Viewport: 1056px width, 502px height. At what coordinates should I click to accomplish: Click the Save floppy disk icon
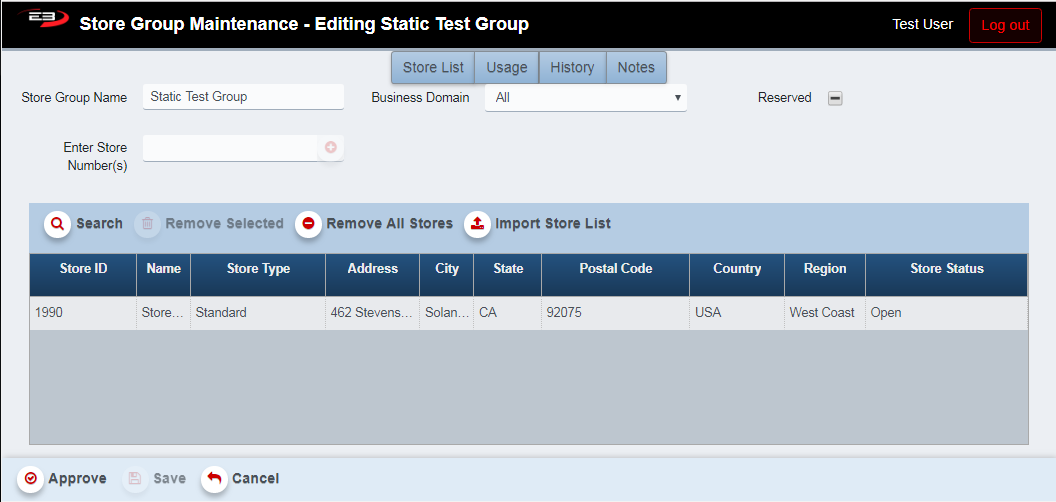pos(136,479)
